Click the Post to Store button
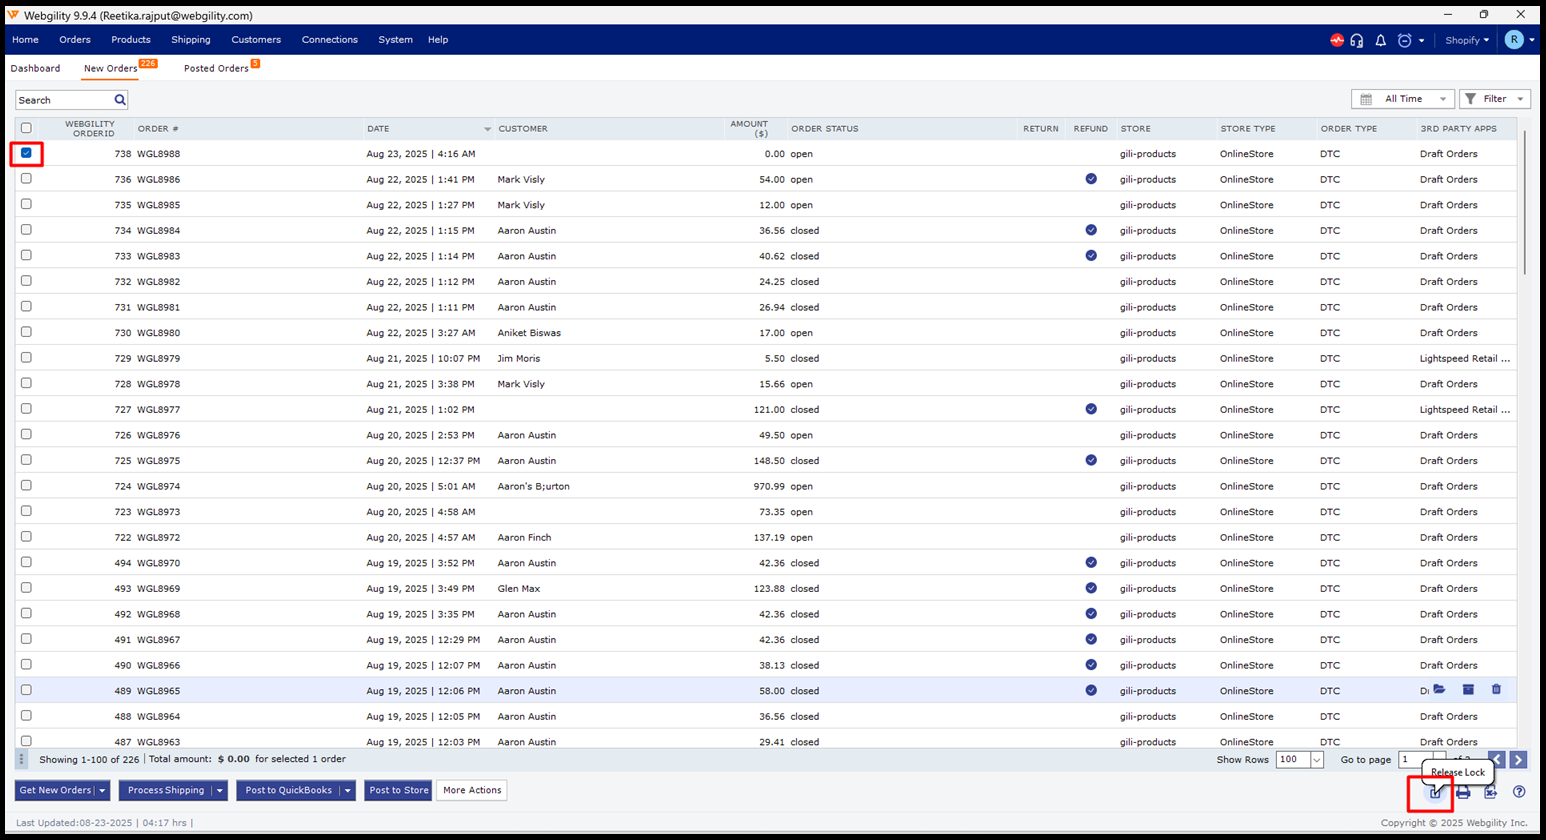Screen dimensions: 1546x840 (398, 790)
